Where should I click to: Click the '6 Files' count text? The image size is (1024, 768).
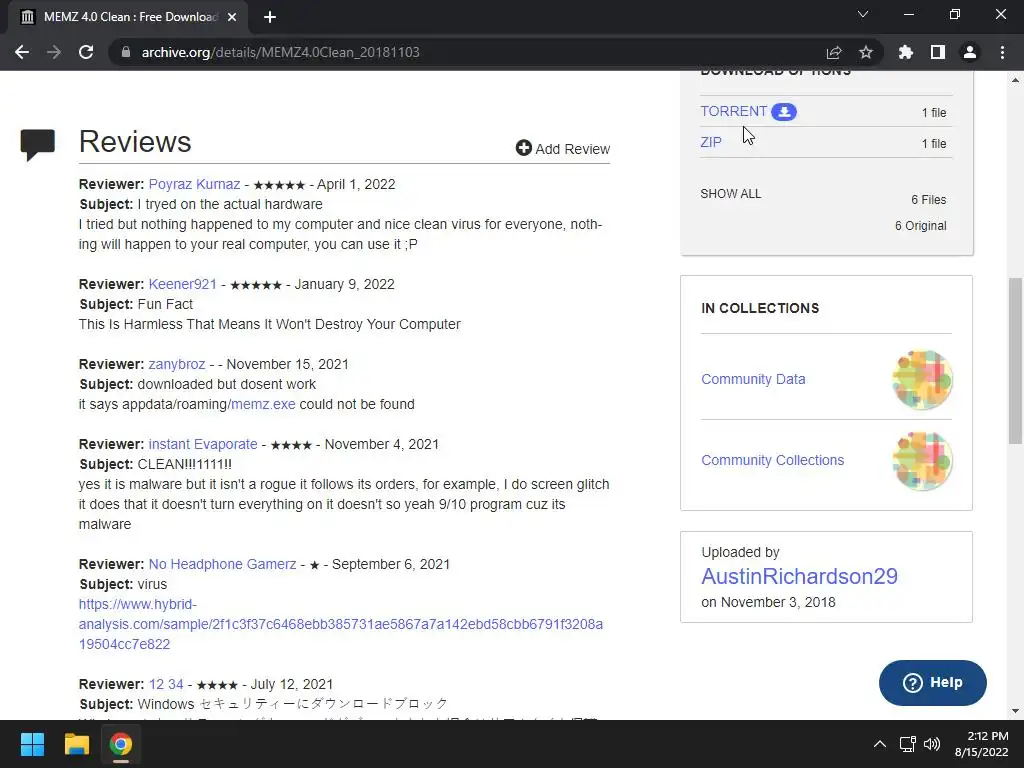click(x=929, y=200)
